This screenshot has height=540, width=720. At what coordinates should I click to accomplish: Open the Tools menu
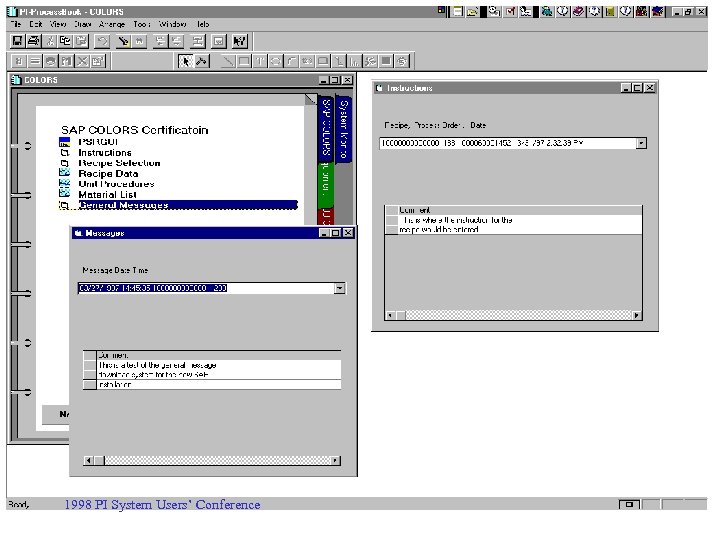click(x=142, y=24)
